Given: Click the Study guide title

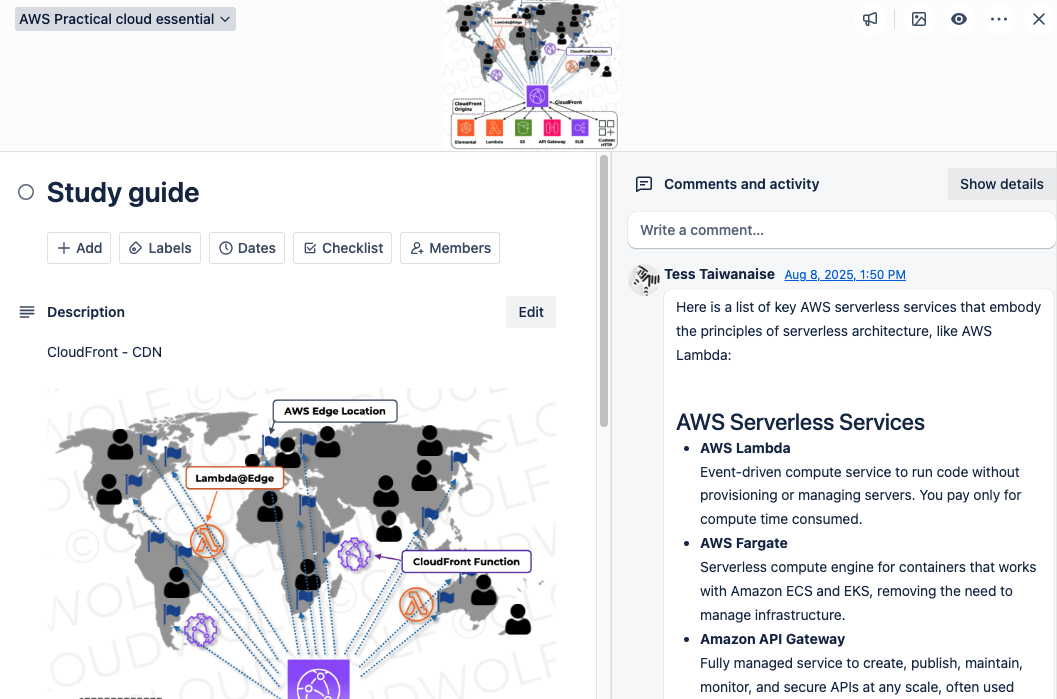Looking at the screenshot, I should [x=123, y=193].
